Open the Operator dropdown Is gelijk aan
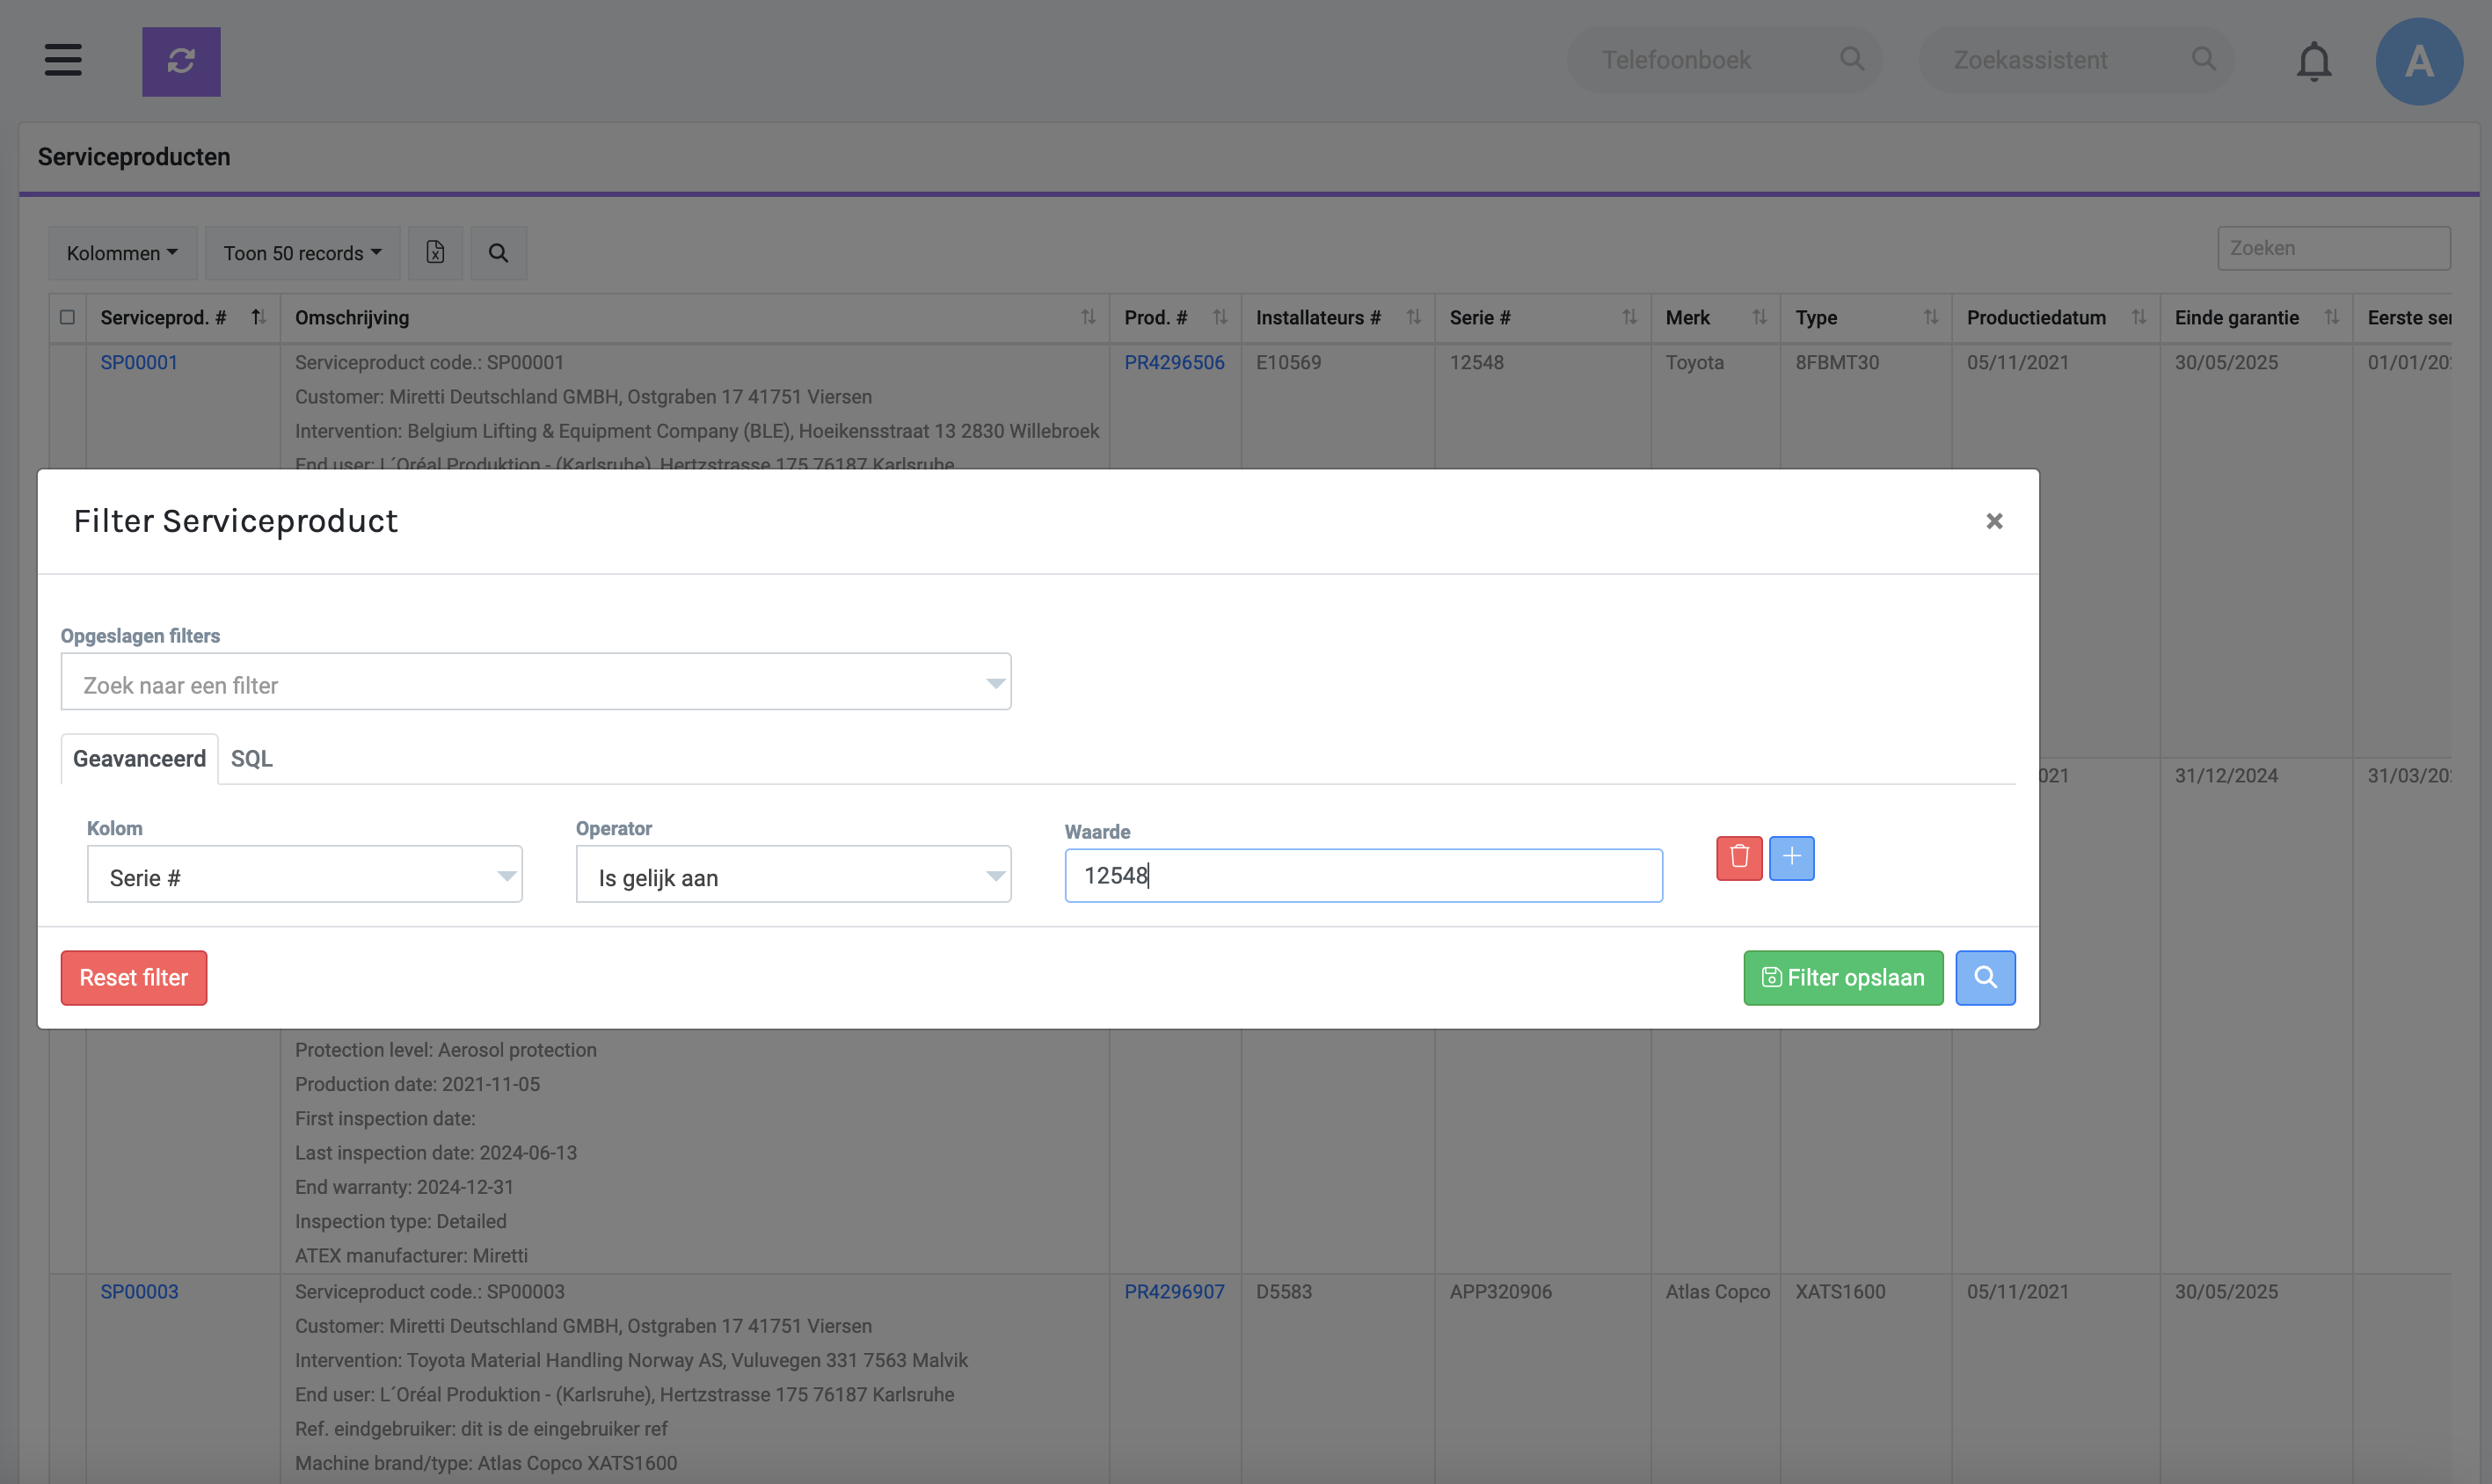Viewport: 2492px width, 1484px height. [x=793, y=875]
